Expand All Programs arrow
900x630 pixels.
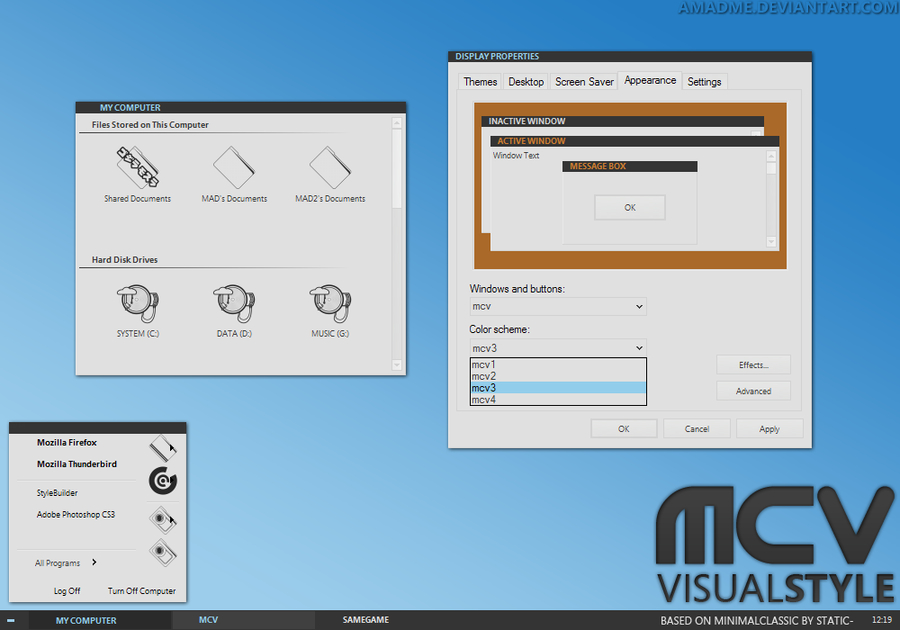point(94,562)
